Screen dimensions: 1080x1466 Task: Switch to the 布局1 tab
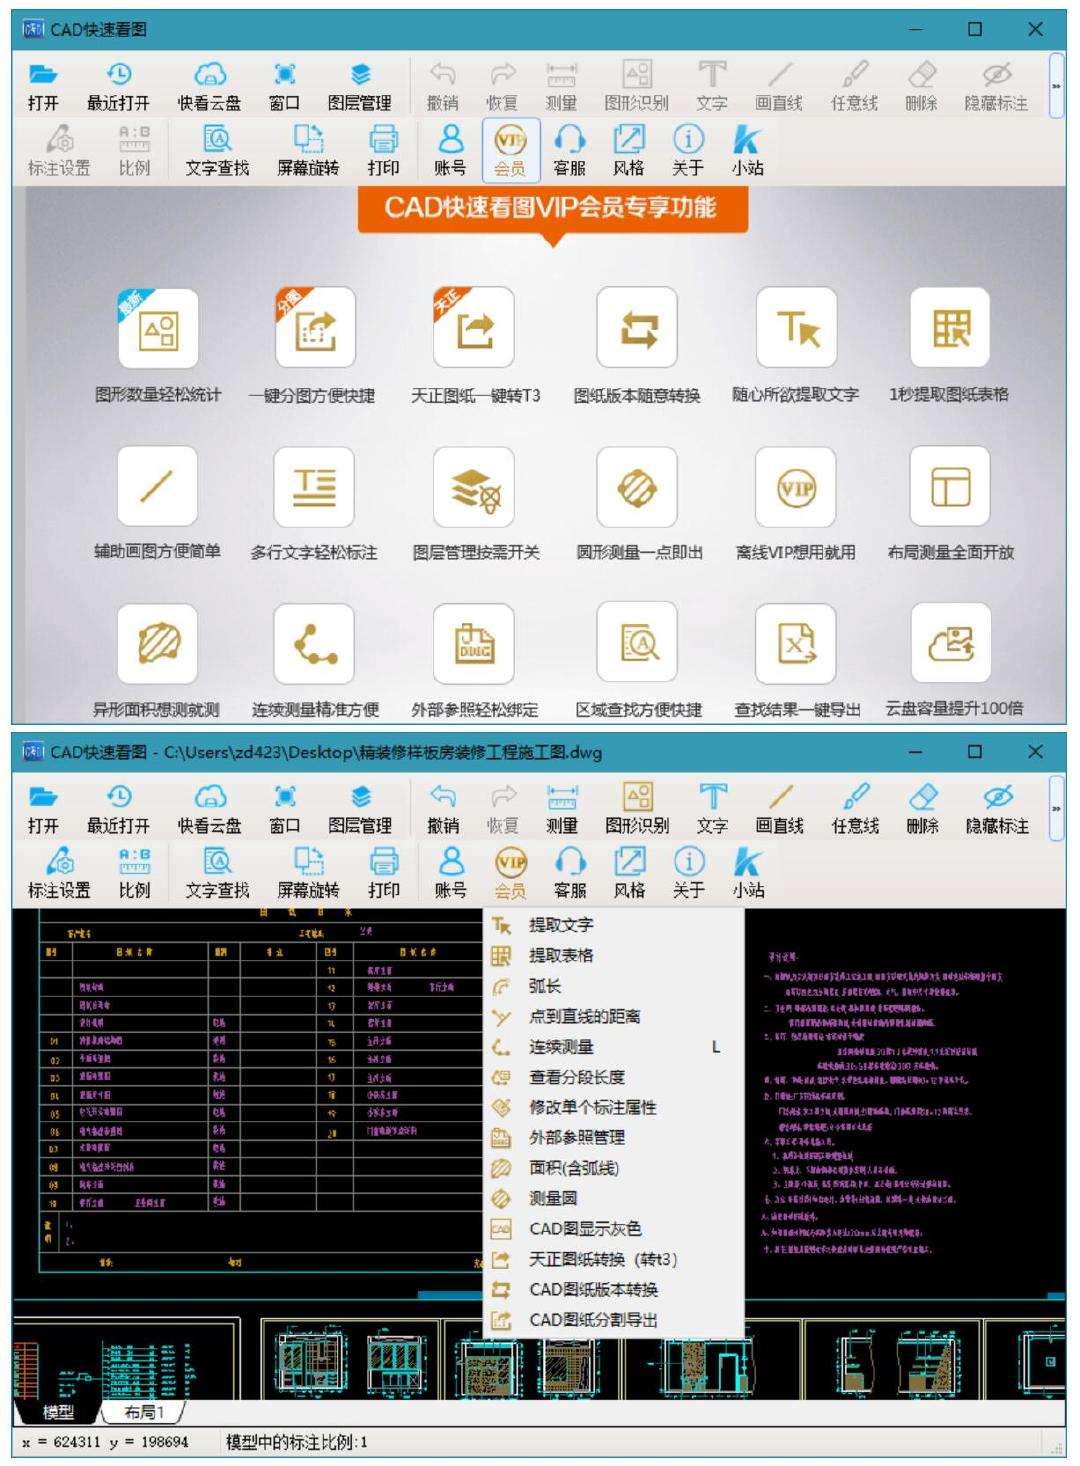(x=143, y=1412)
